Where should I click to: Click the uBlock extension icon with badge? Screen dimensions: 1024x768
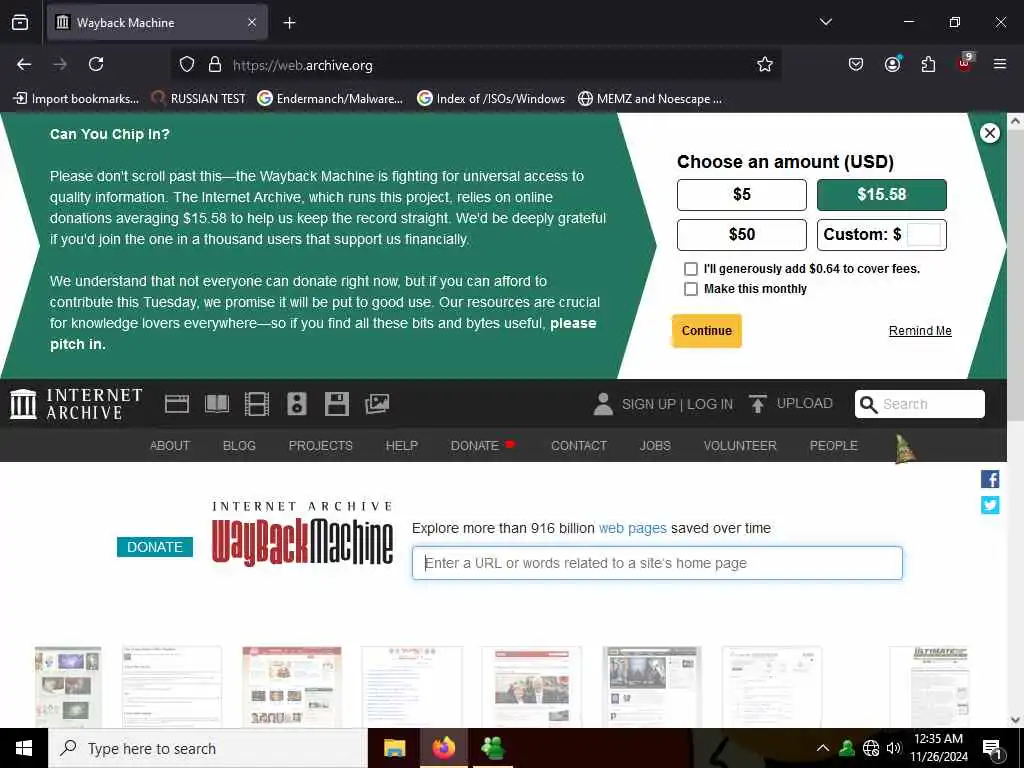coord(965,63)
